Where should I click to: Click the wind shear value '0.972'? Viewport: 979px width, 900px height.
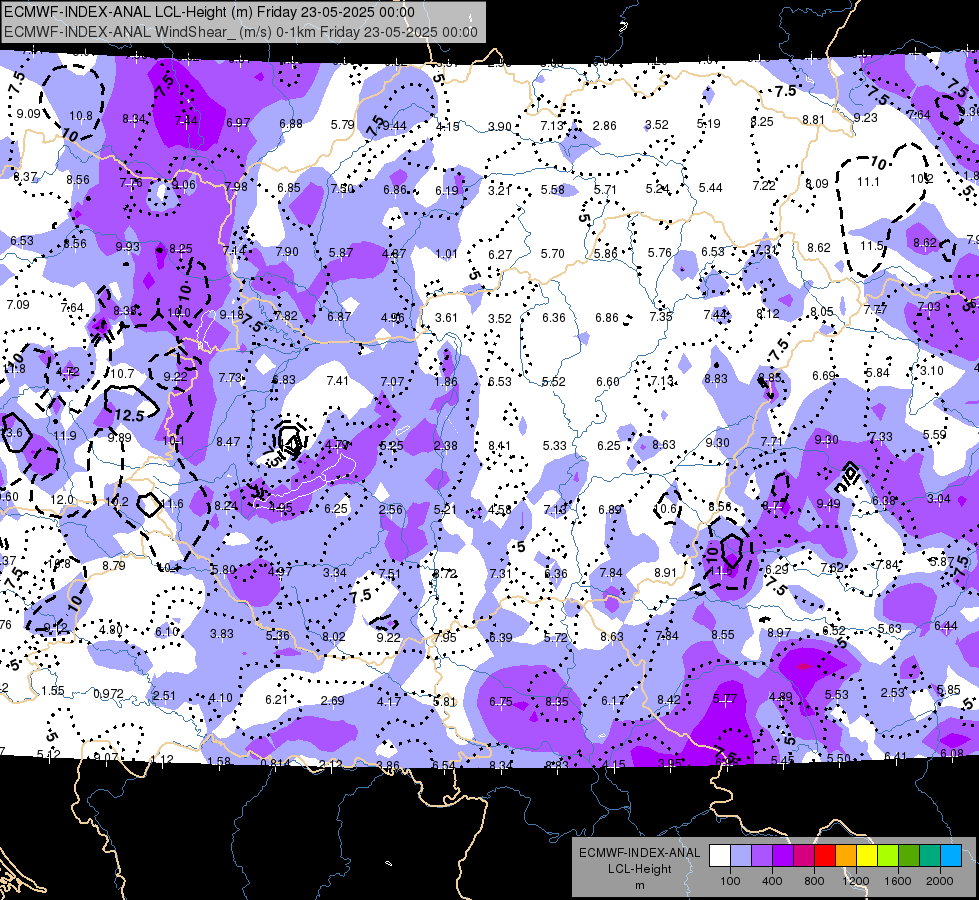(x=109, y=694)
